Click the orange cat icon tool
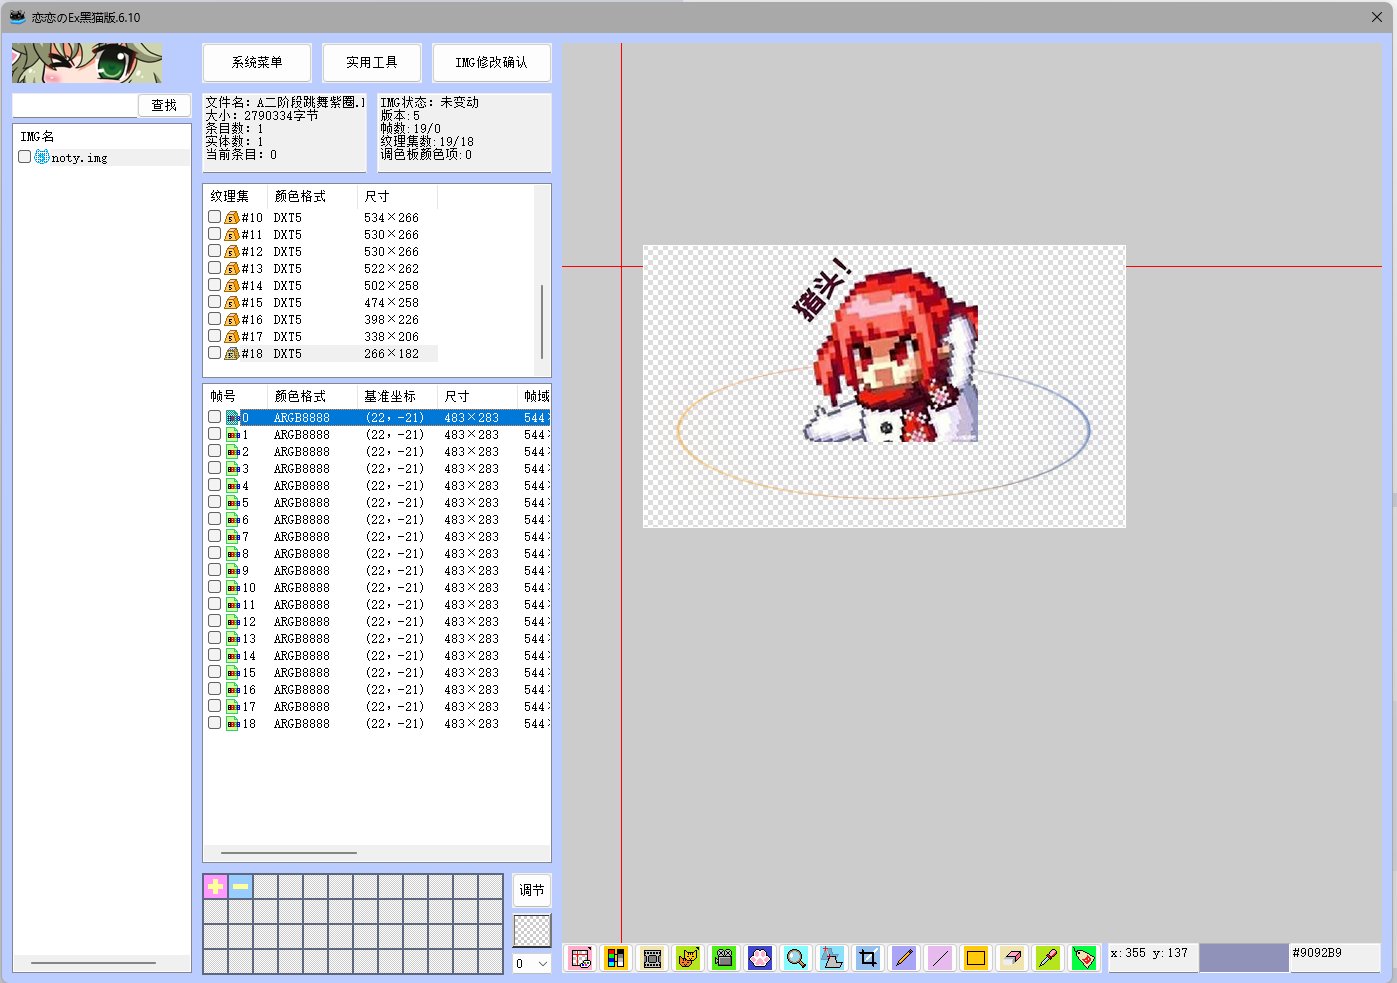Image resolution: width=1397 pixels, height=983 pixels. click(x=688, y=958)
